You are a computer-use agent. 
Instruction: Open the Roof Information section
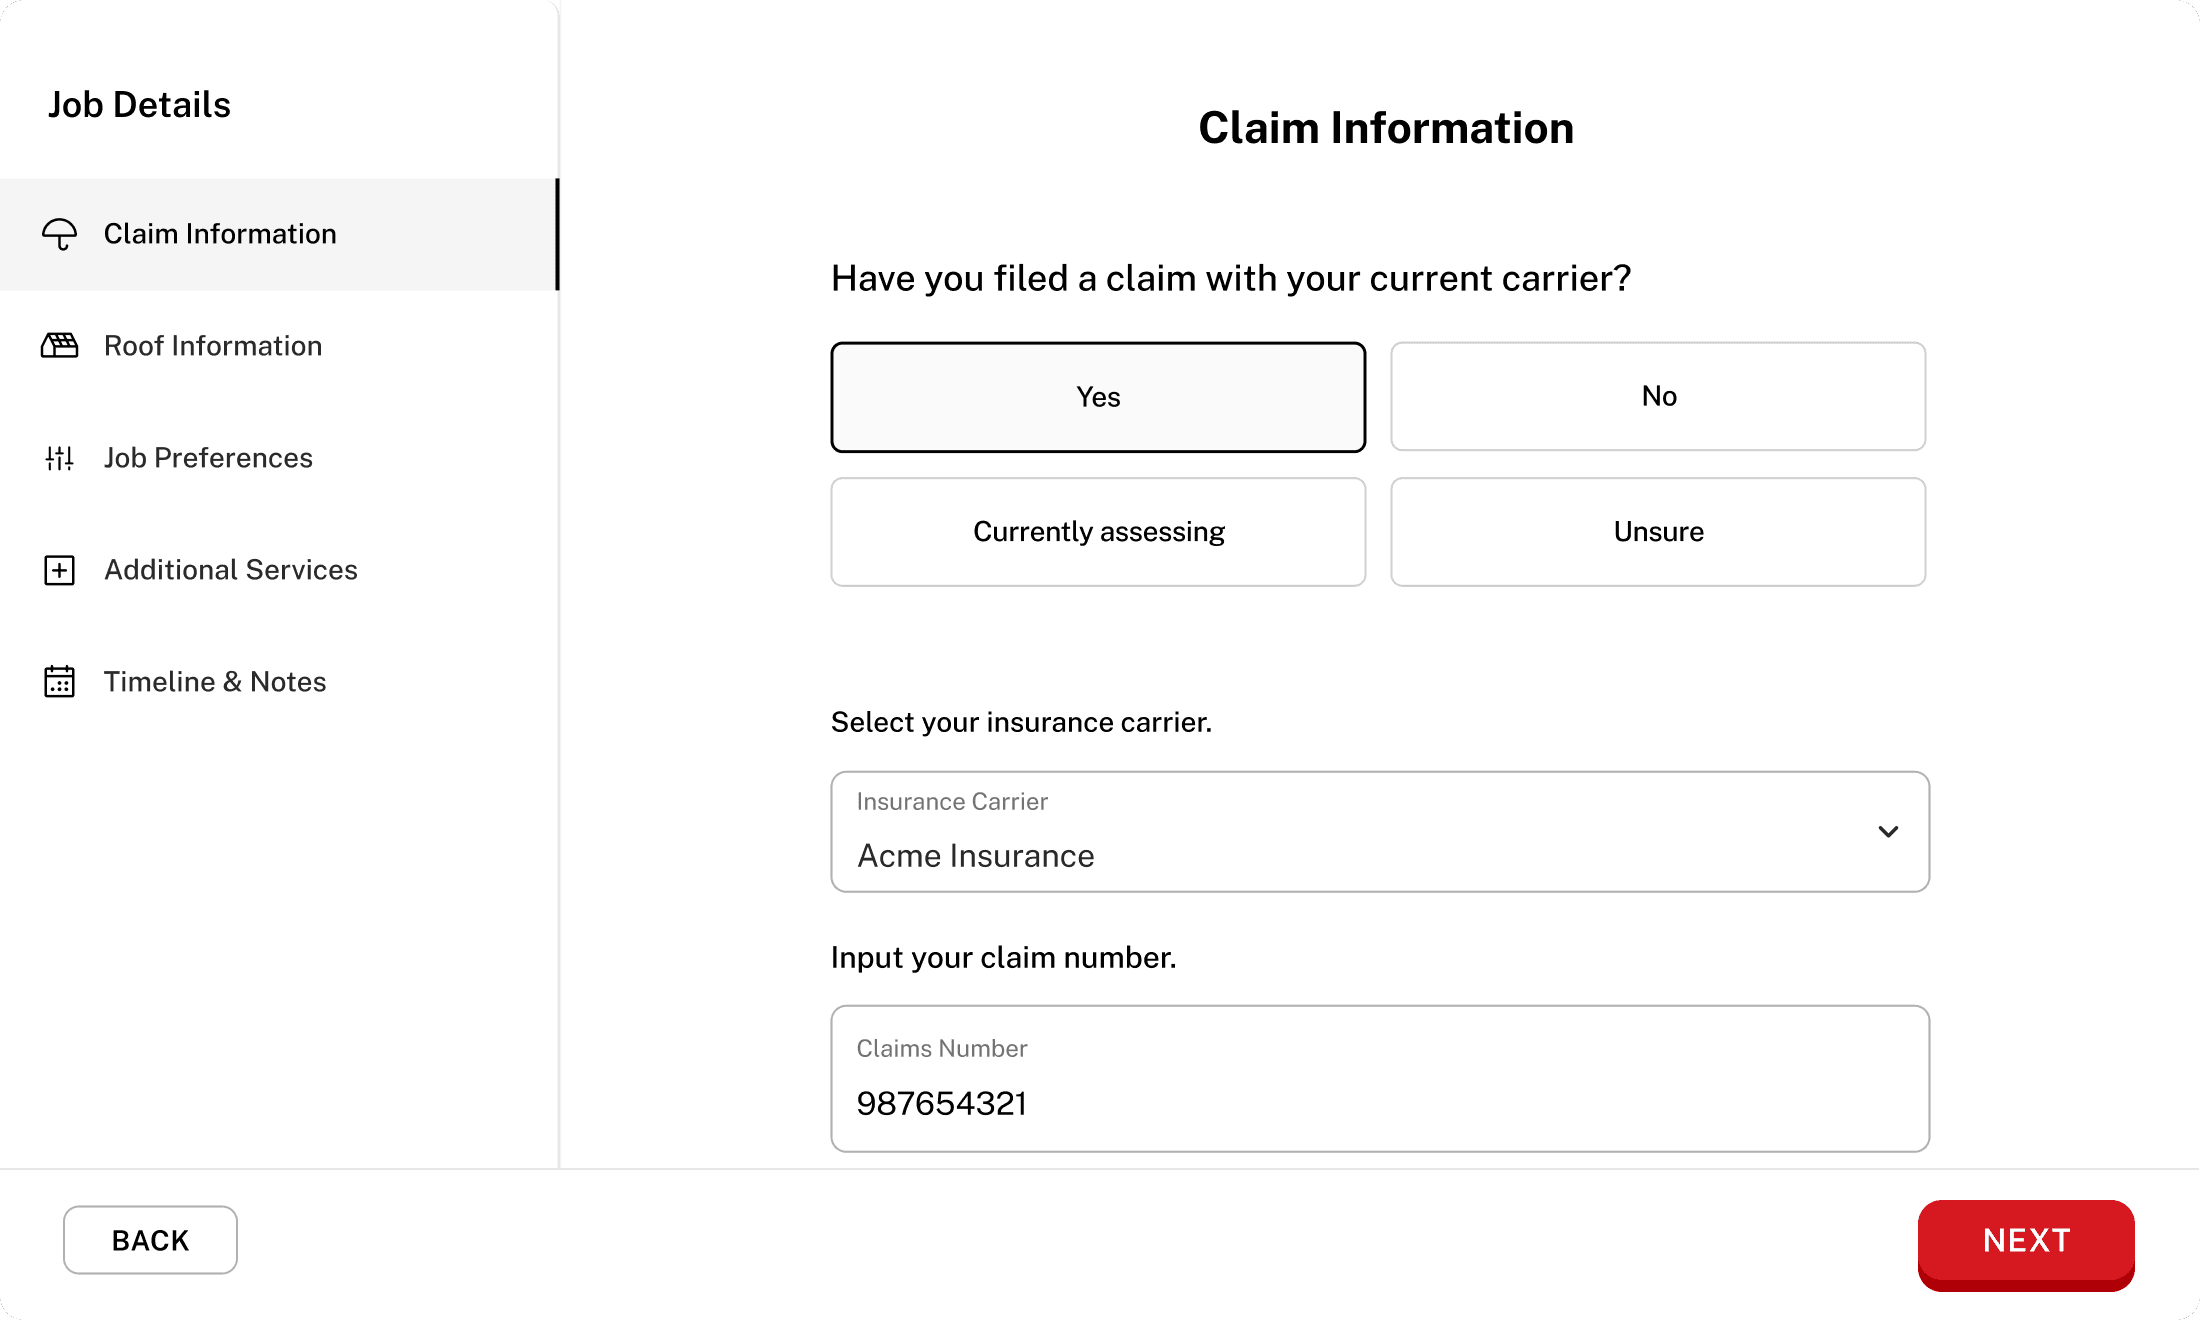(213, 346)
